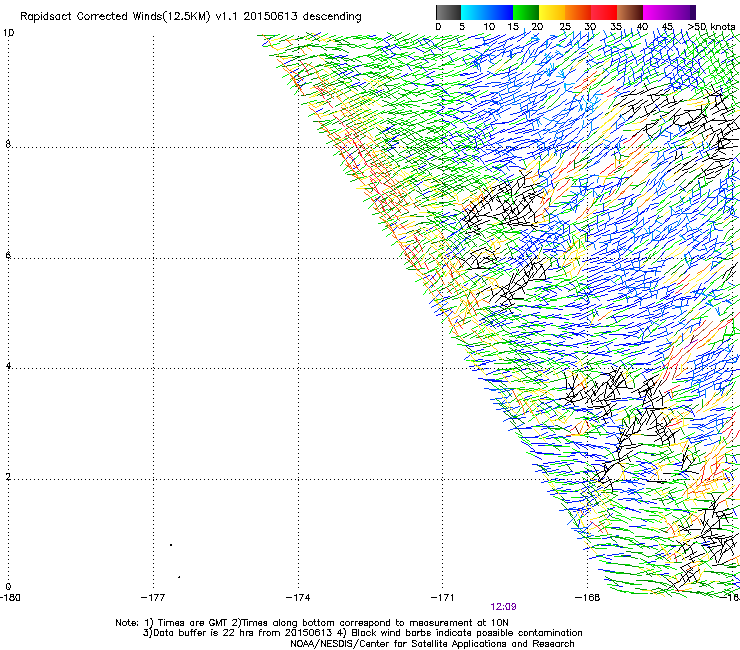
Task: Select the blue 10-15 knots color band
Action: 500,12
